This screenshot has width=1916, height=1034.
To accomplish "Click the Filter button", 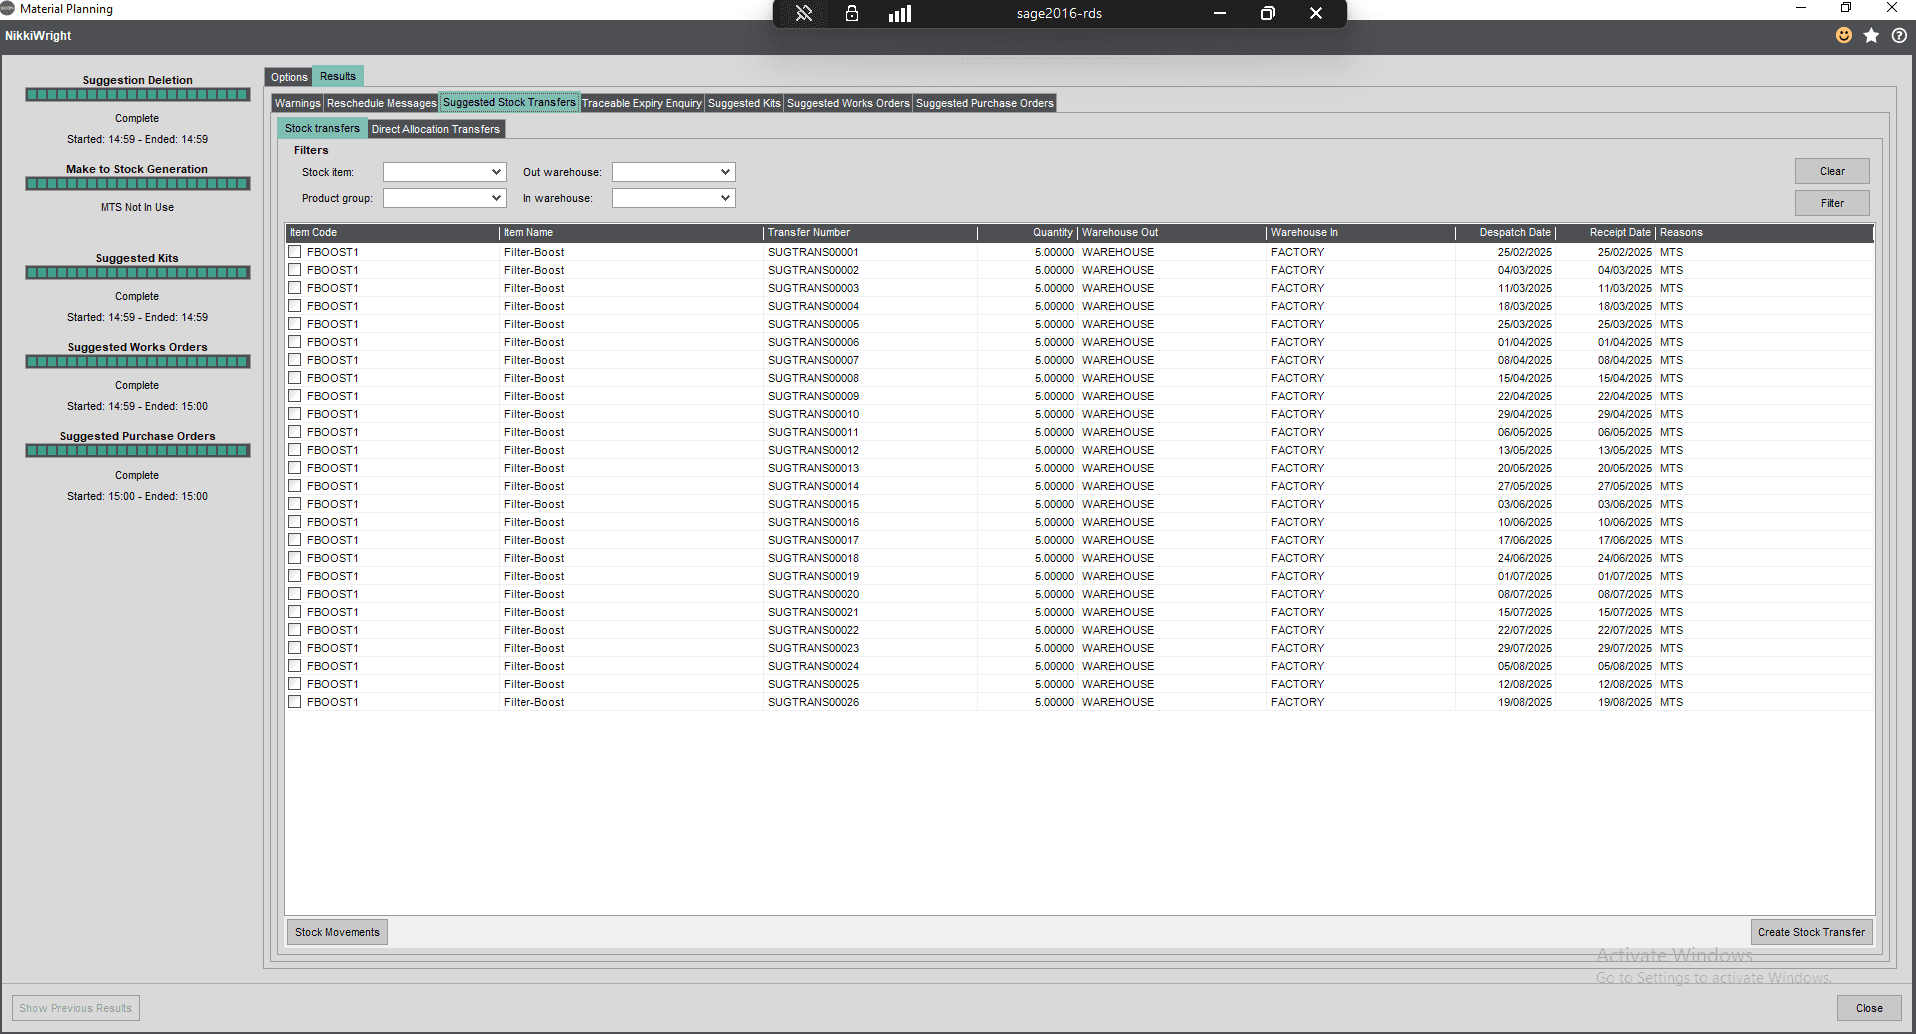I will click(x=1832, y=203).
